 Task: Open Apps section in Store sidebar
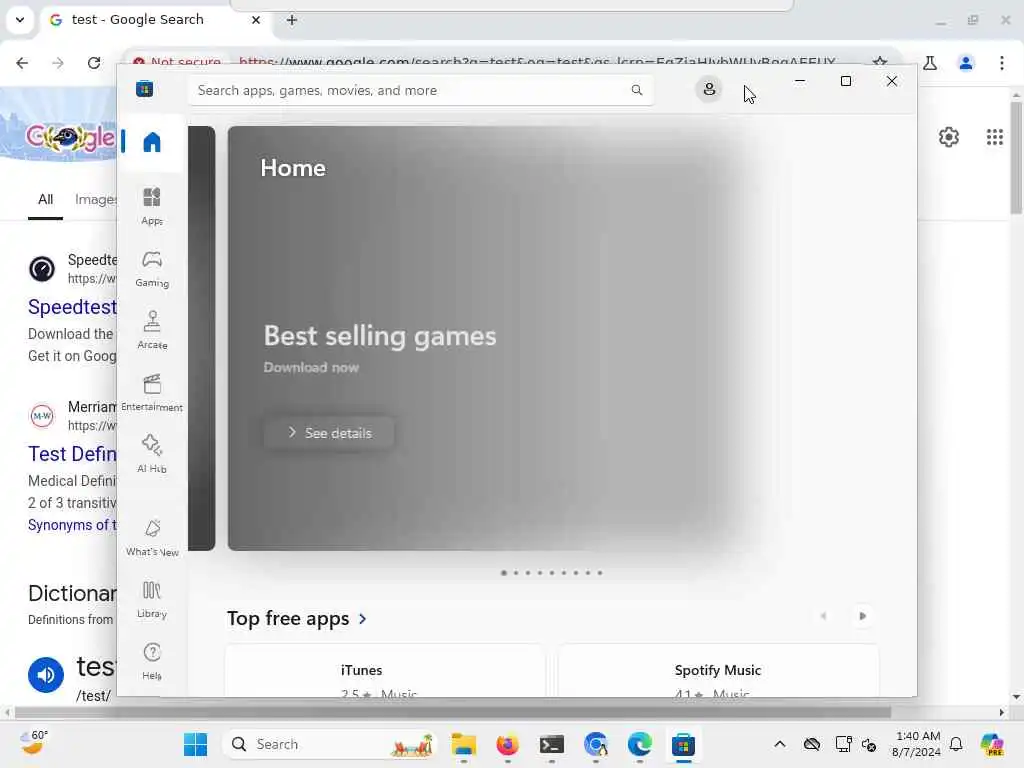tap(152, 206)
